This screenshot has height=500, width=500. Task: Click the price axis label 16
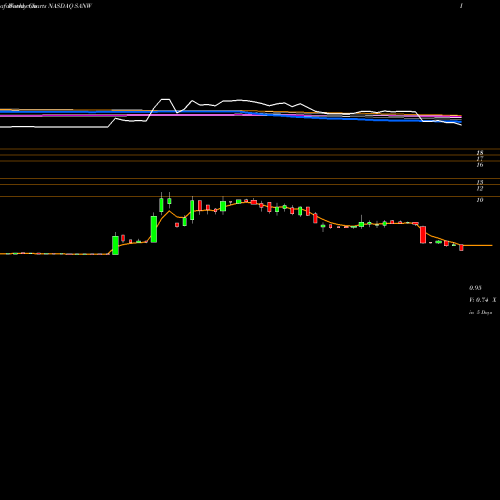(x=480, y=165)
